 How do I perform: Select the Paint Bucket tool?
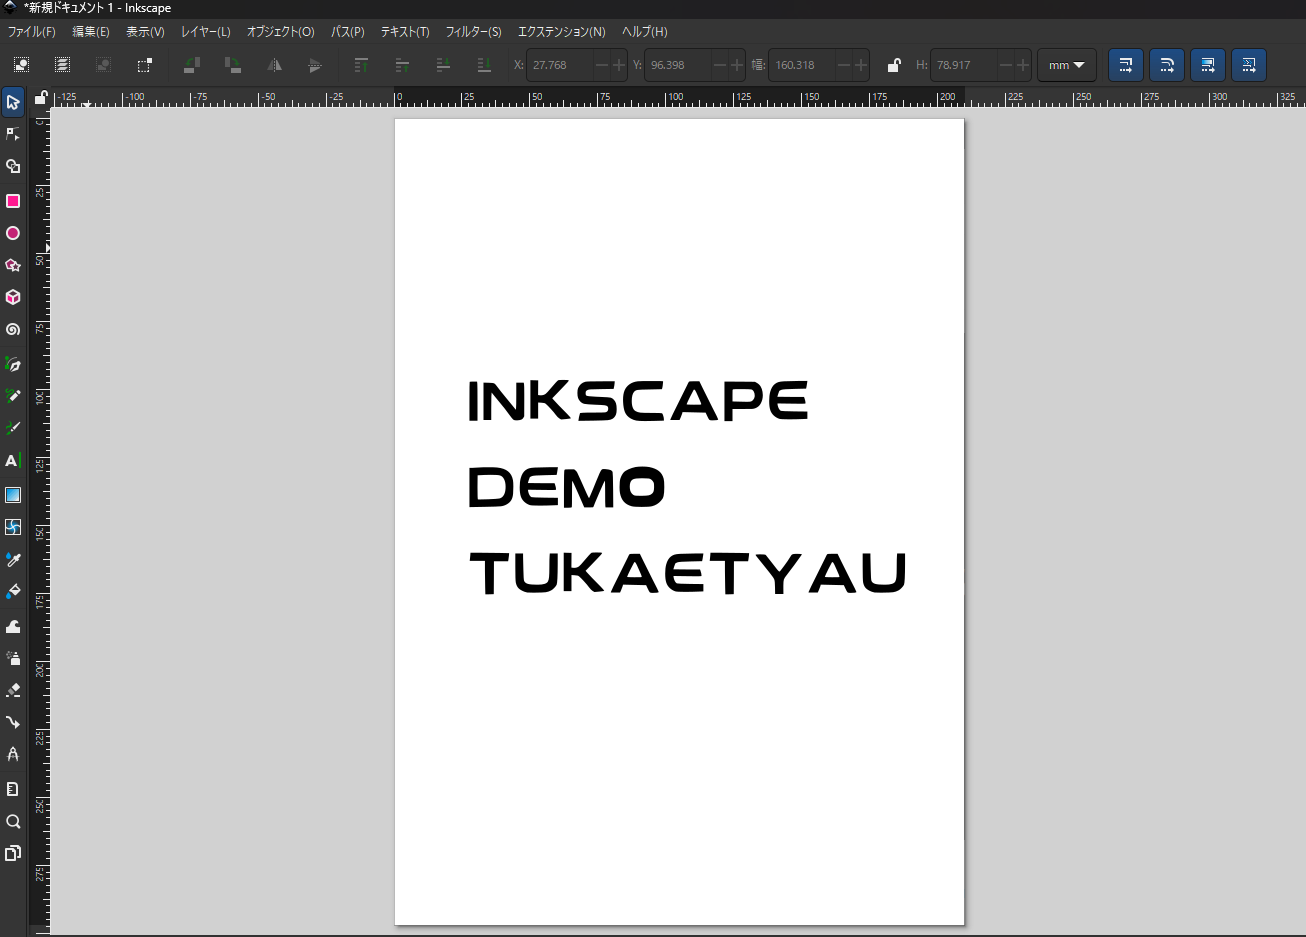point(13,591)
